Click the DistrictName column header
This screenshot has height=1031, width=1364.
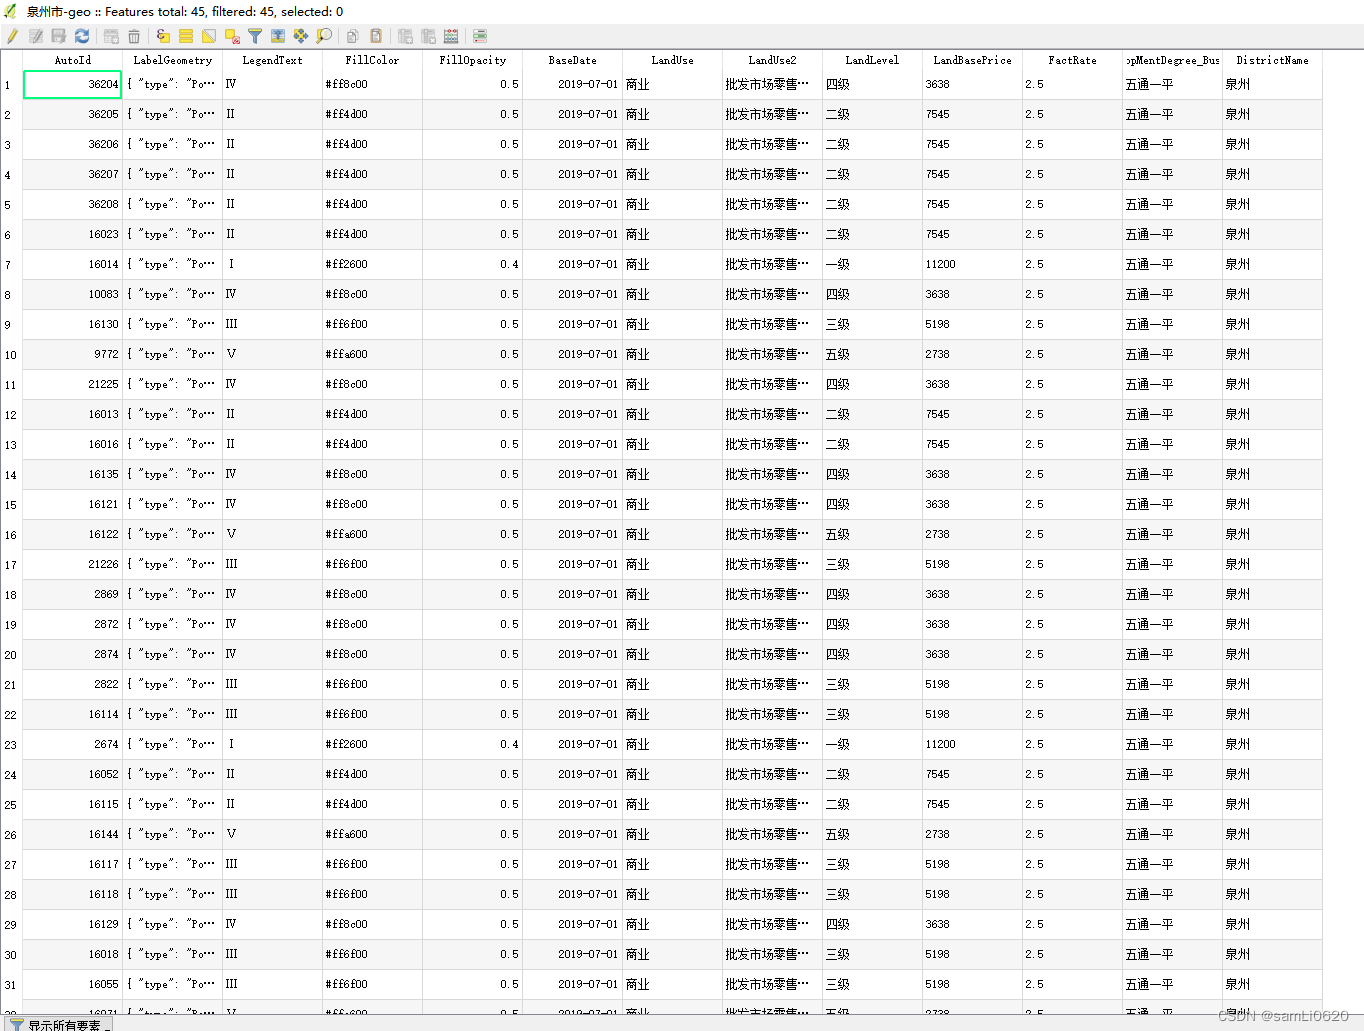point(1272,60)
